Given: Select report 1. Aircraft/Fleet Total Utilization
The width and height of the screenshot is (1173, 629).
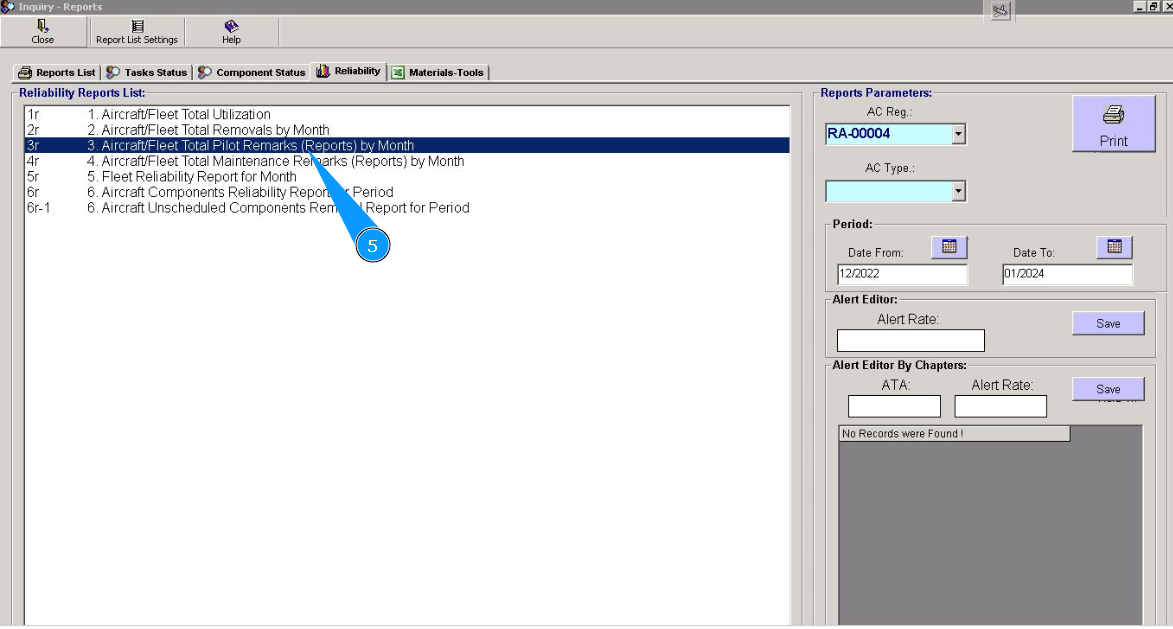Looking at the screenshot, I should tap(408, 114).
